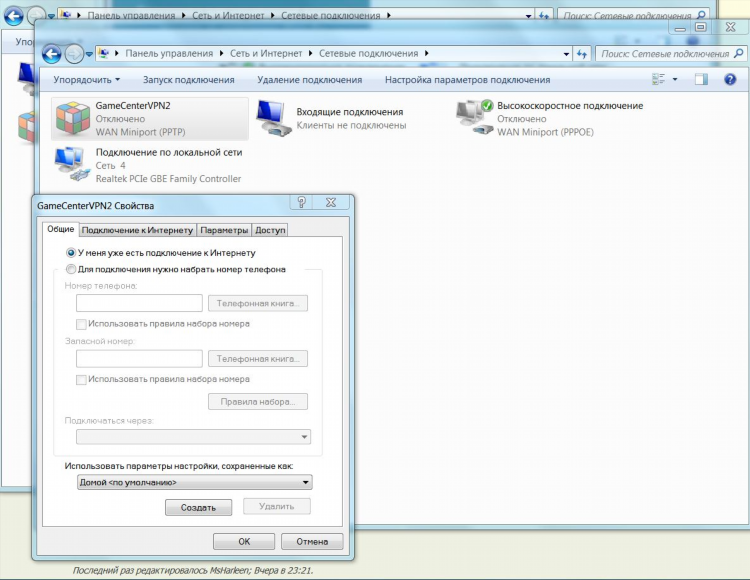Refresh the front window address bar
The image size is (750, 580).
pyautogui.click(x=582, y=54)
